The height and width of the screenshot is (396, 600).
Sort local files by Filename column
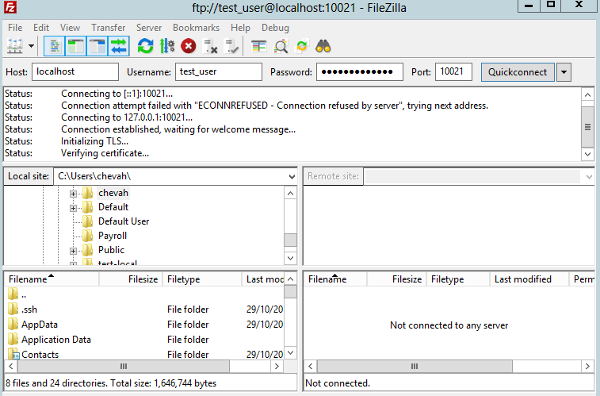pyautogui.click(x=52, y=279)
